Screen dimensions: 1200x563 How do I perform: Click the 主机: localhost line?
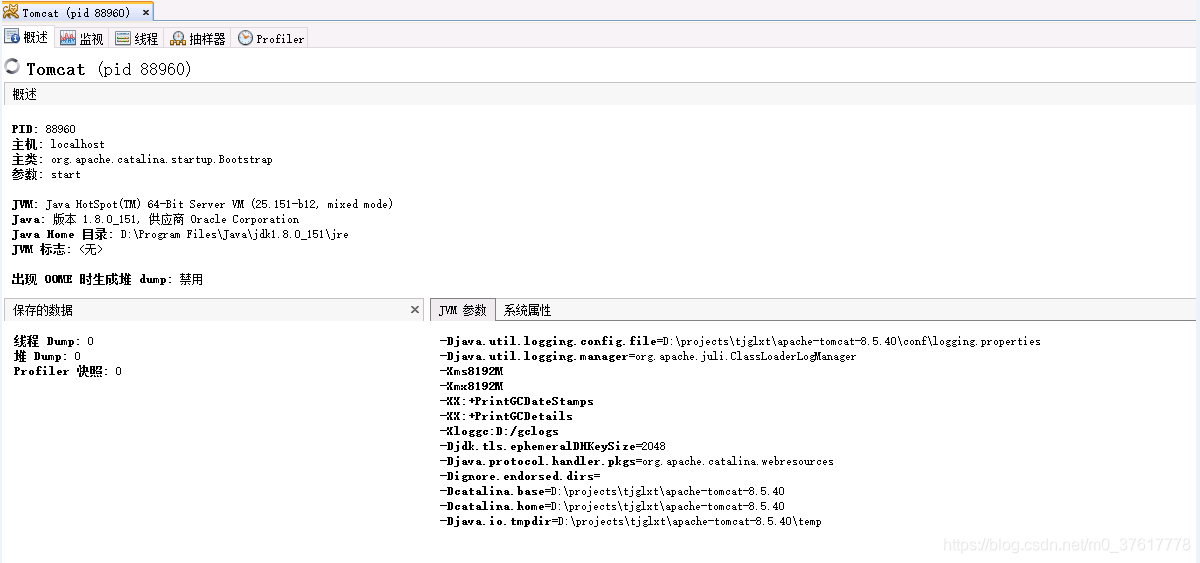point(58,144)
